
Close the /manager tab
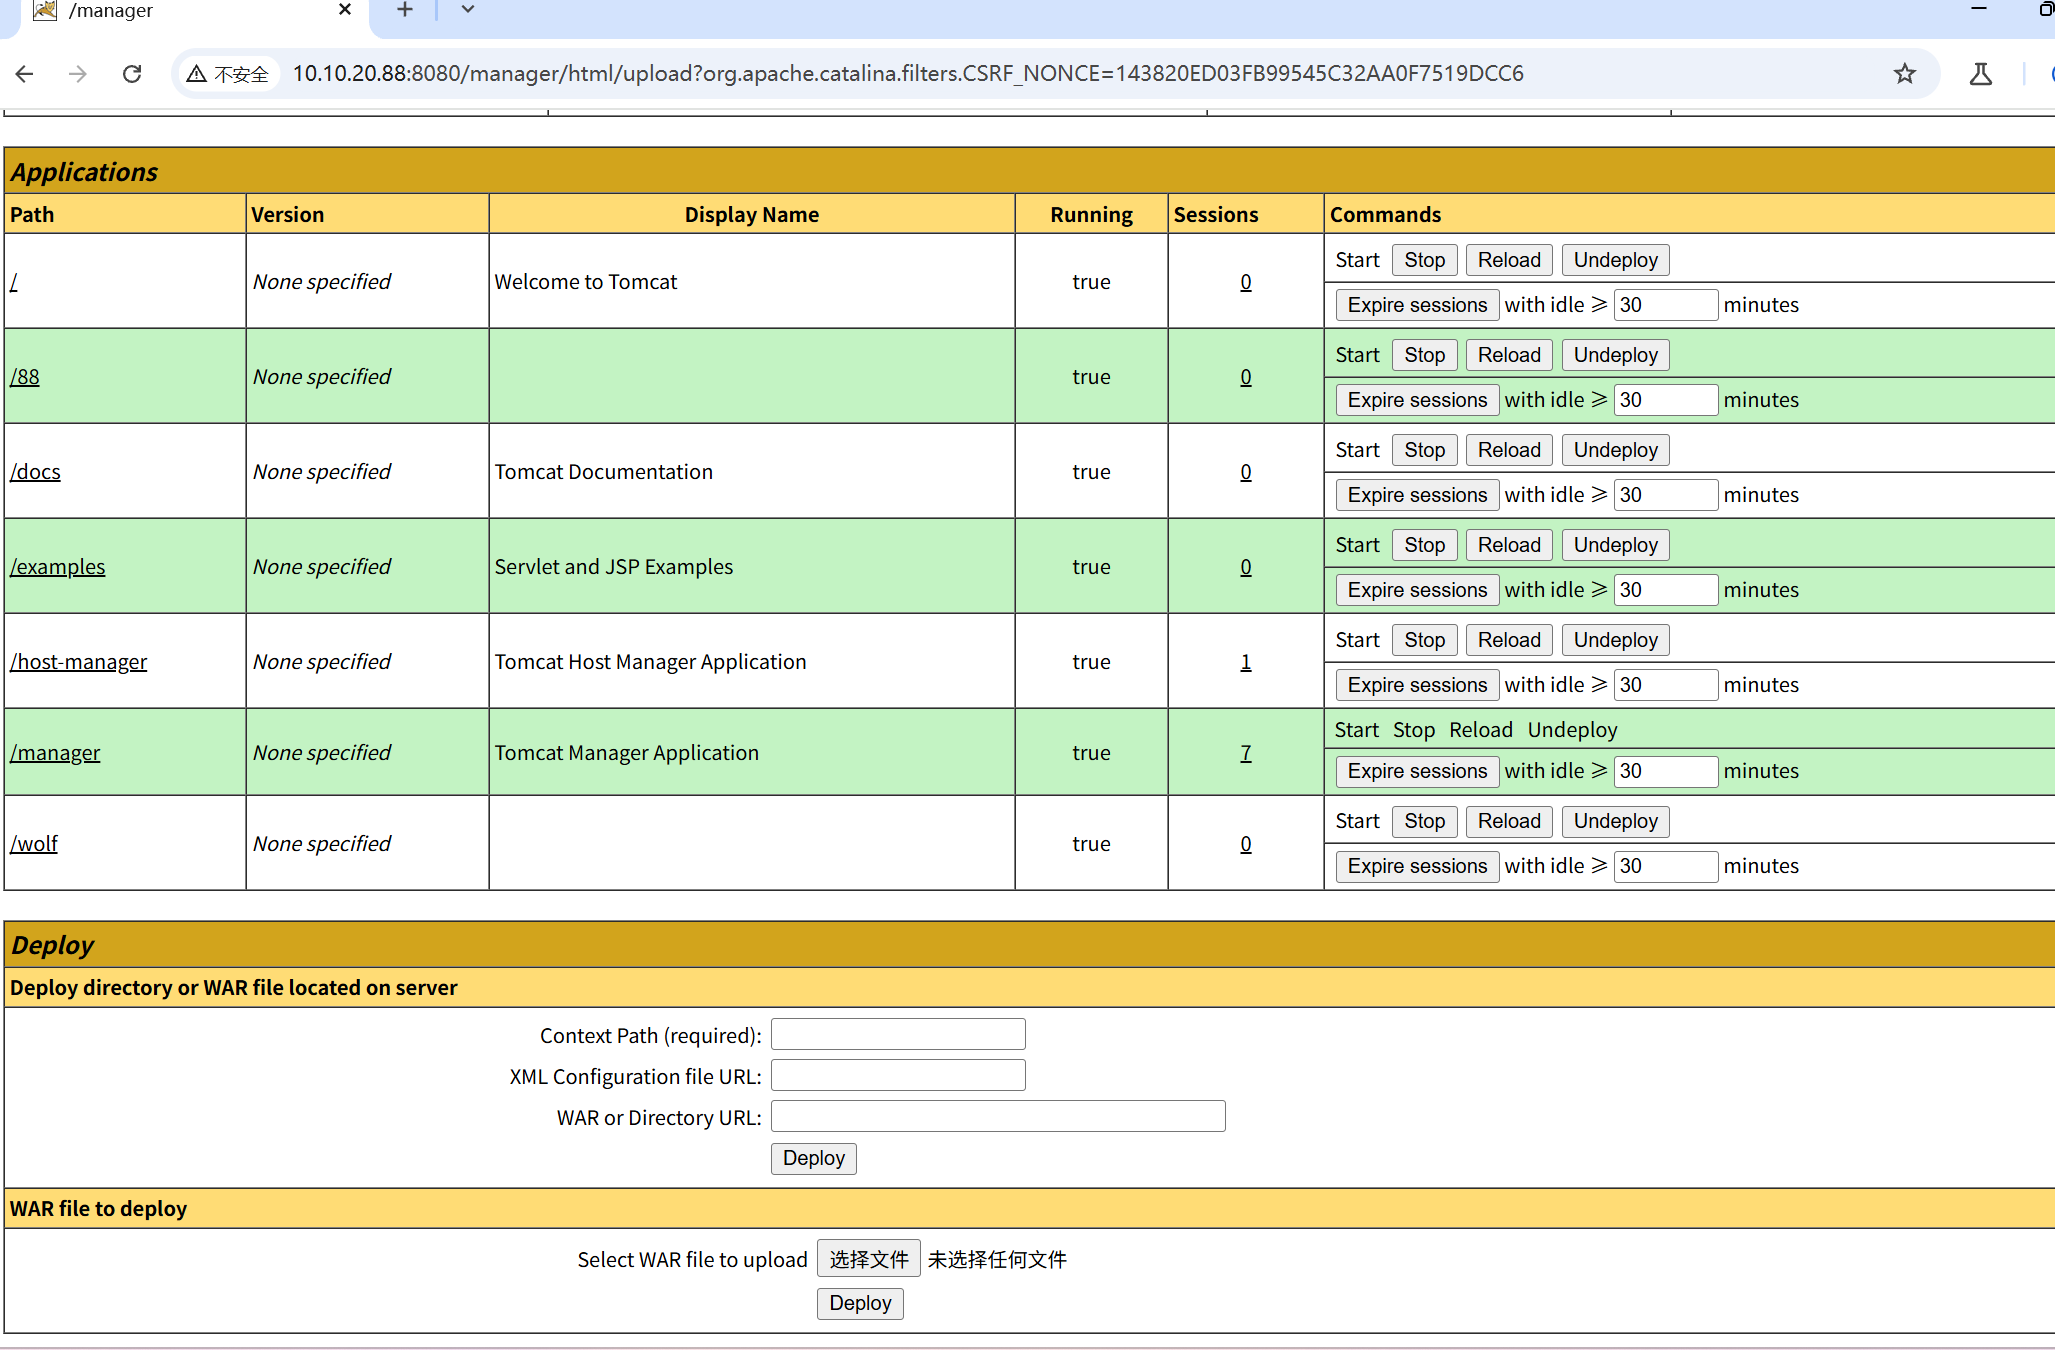click(x=345, y=10)
